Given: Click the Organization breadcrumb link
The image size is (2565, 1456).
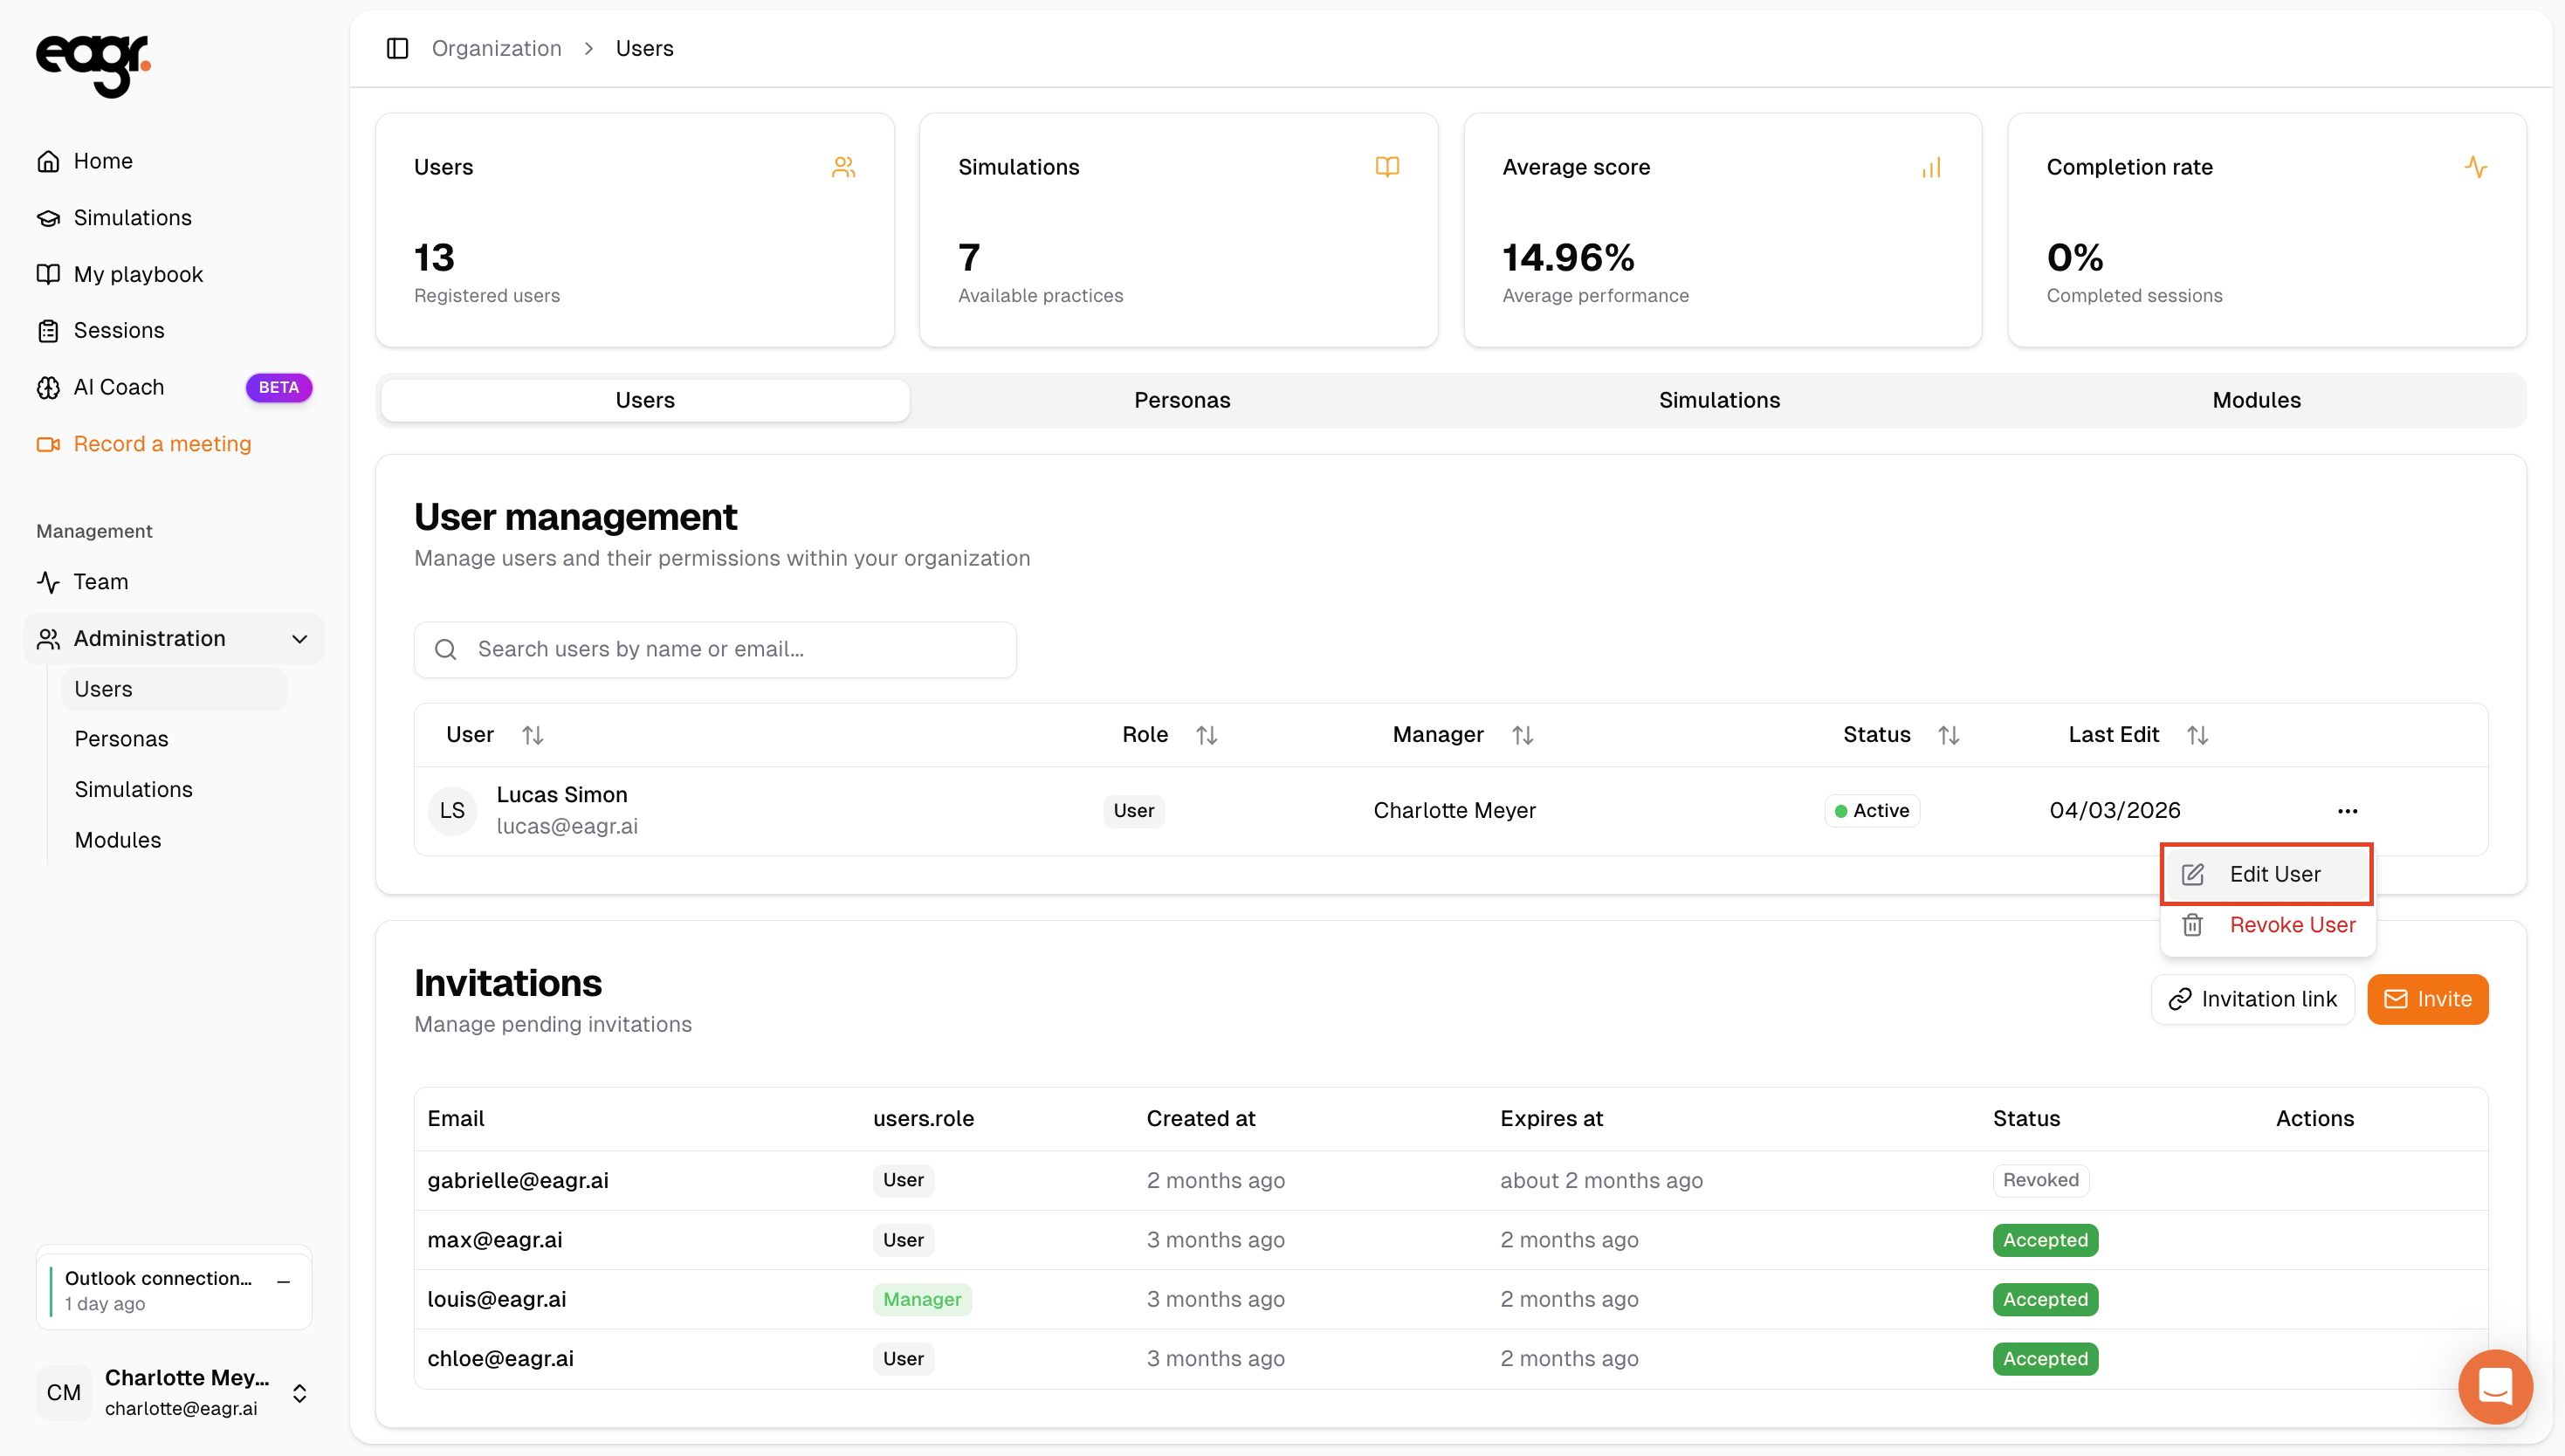Looking at the screenshot, I should point(496,48).
